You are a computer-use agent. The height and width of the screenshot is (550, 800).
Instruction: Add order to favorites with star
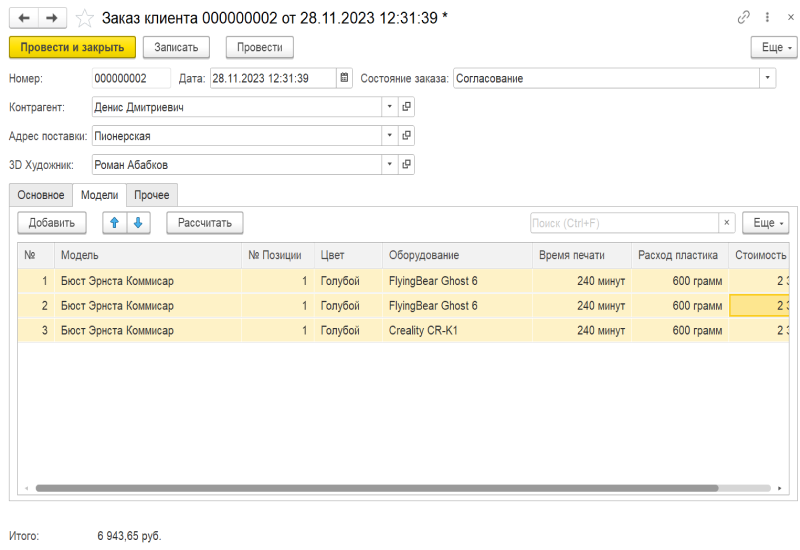pos(84,18)
